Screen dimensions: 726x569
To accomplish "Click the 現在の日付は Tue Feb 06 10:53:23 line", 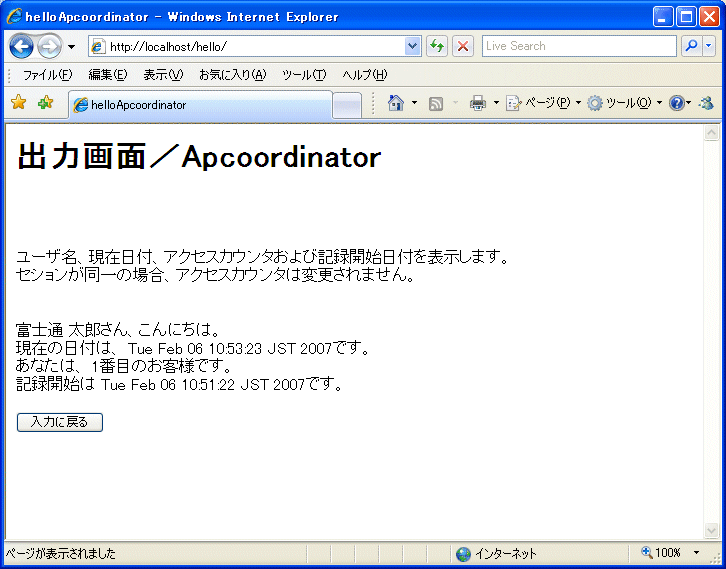I will [x=193, y=348].
